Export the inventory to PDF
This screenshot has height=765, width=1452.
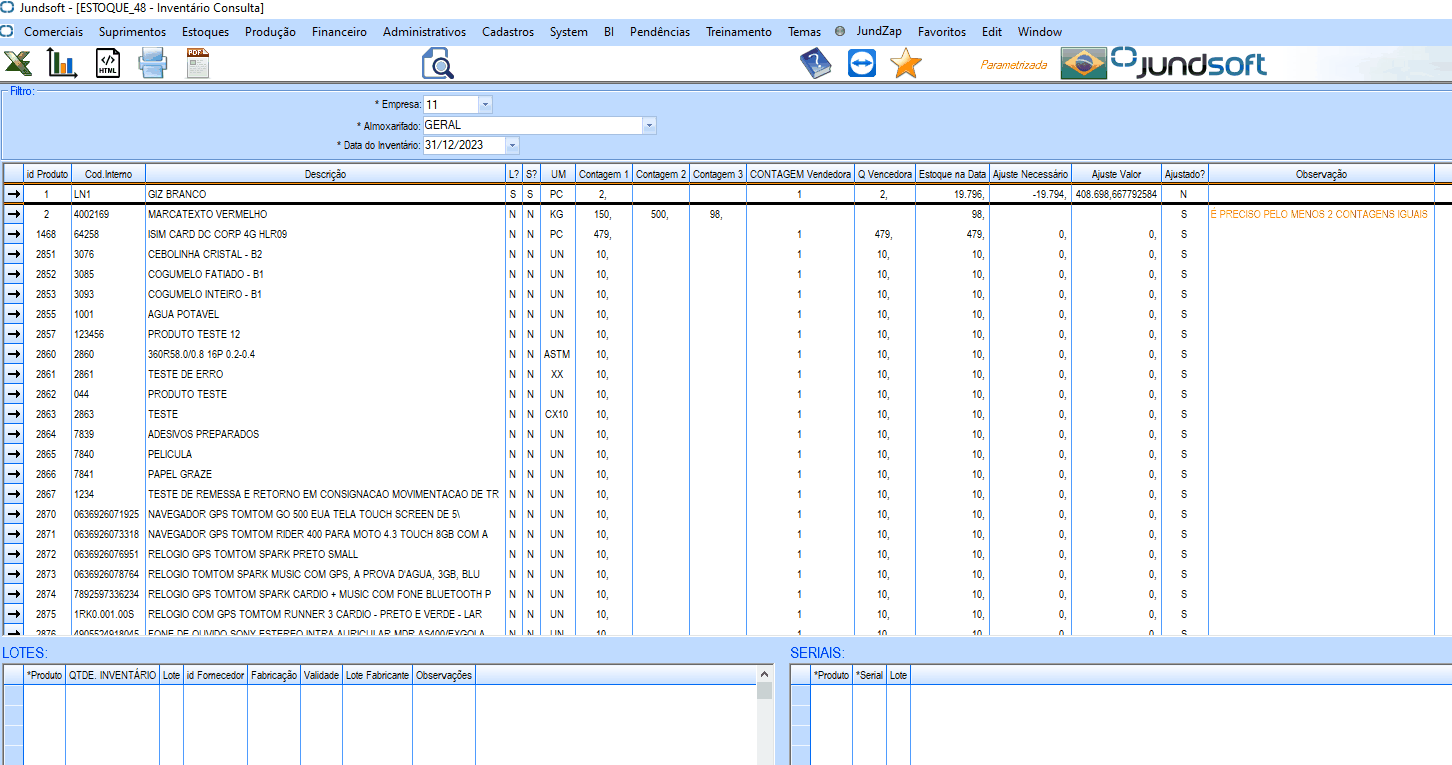pos(197,63)
